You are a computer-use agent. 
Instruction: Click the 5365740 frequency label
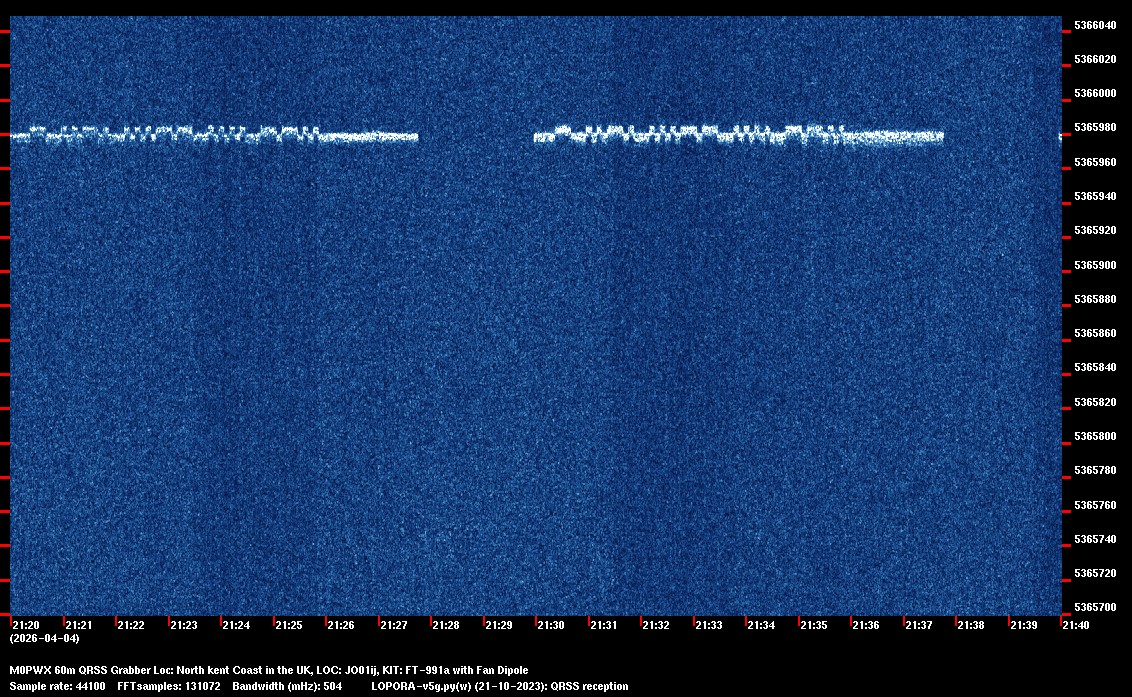point(1094,540)
